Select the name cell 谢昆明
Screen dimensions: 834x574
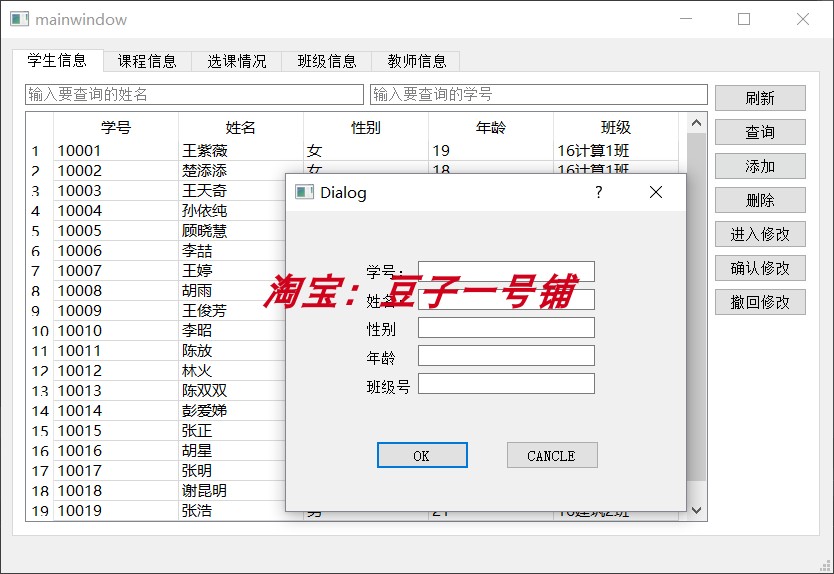(x=232, y=491)
